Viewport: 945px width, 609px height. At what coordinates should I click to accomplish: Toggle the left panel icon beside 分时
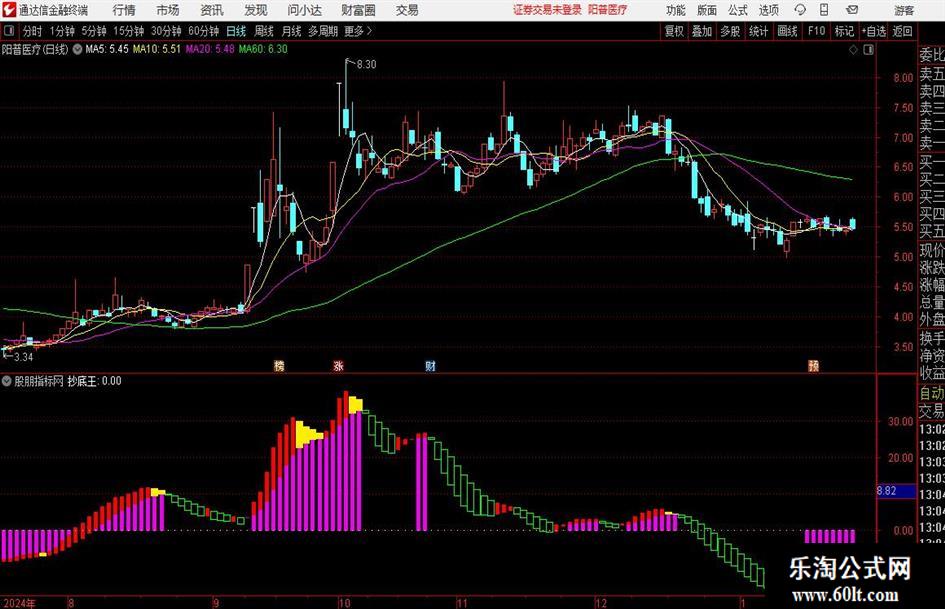(x=9, y=31)
